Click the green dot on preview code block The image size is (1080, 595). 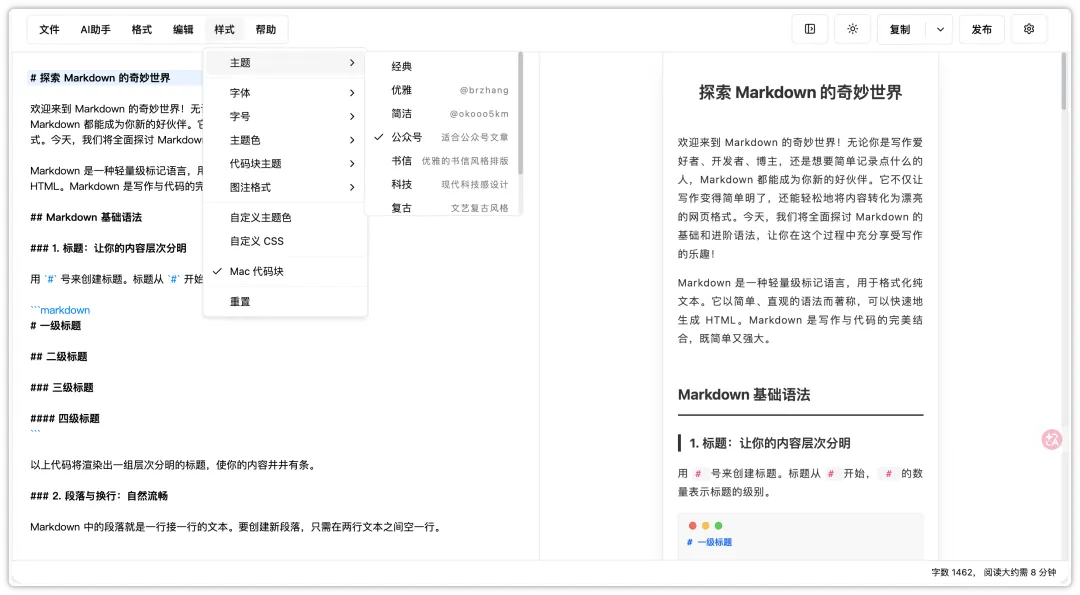pos(718,525)
